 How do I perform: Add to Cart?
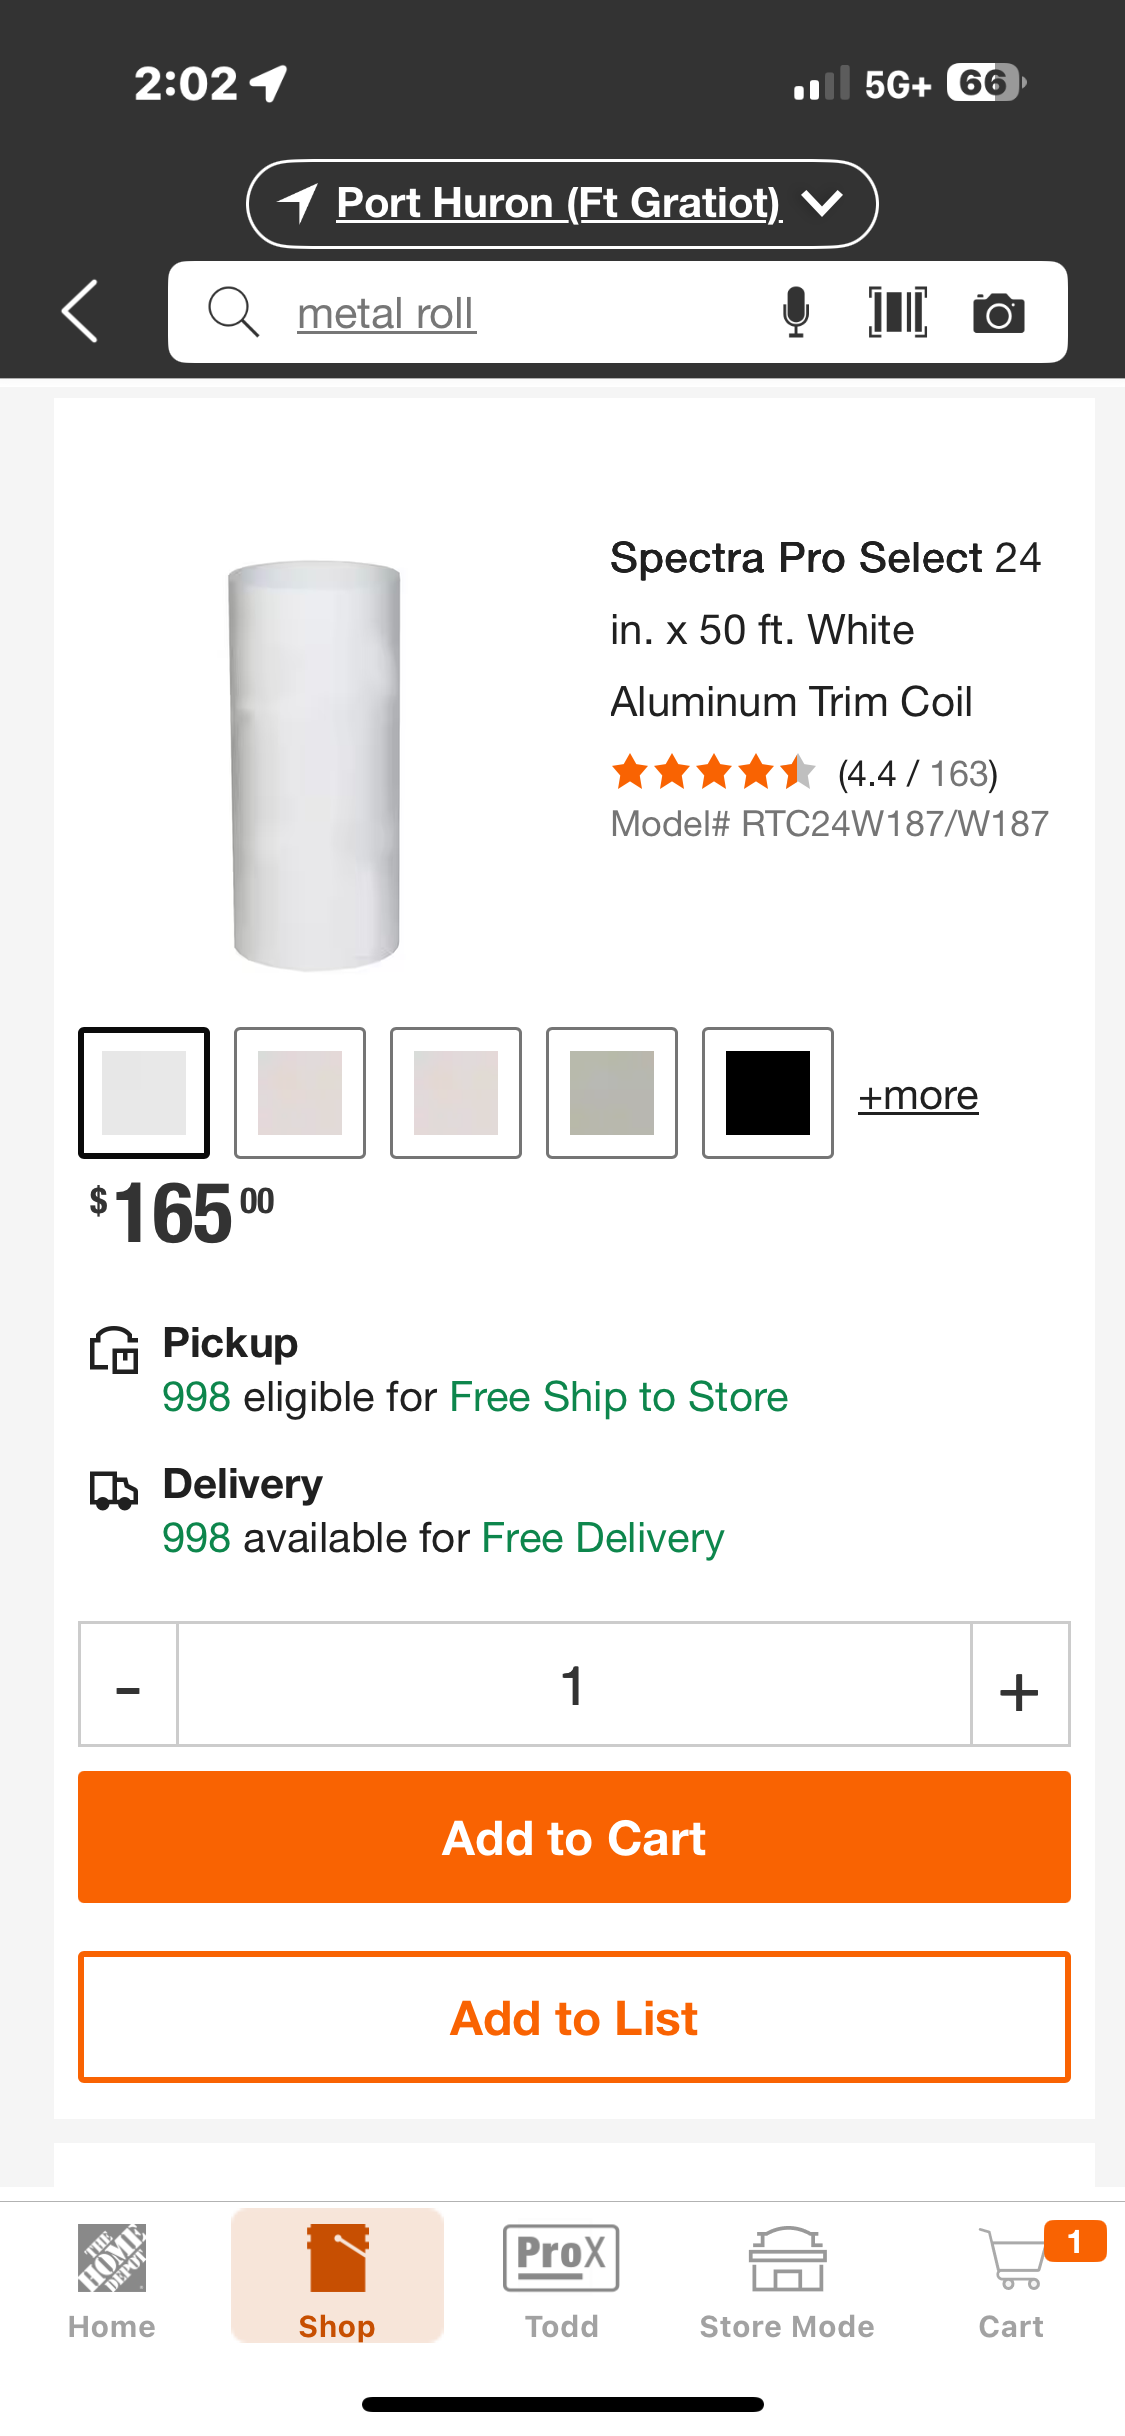click(574, 1837)
